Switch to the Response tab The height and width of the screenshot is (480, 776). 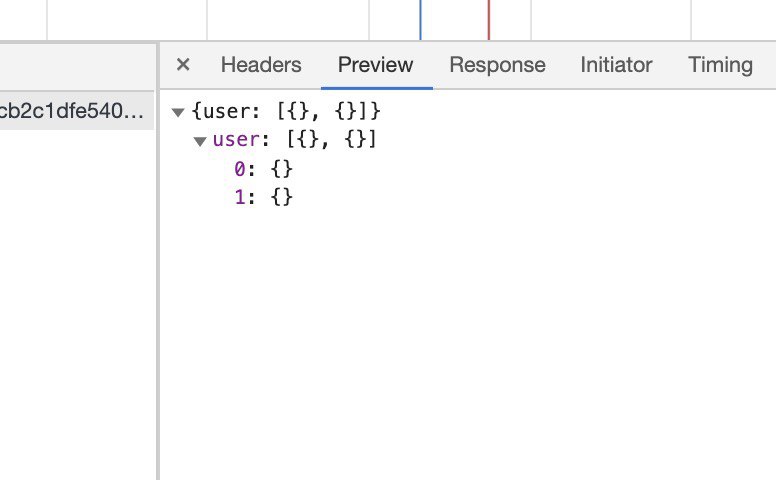[x=497, y=65]
